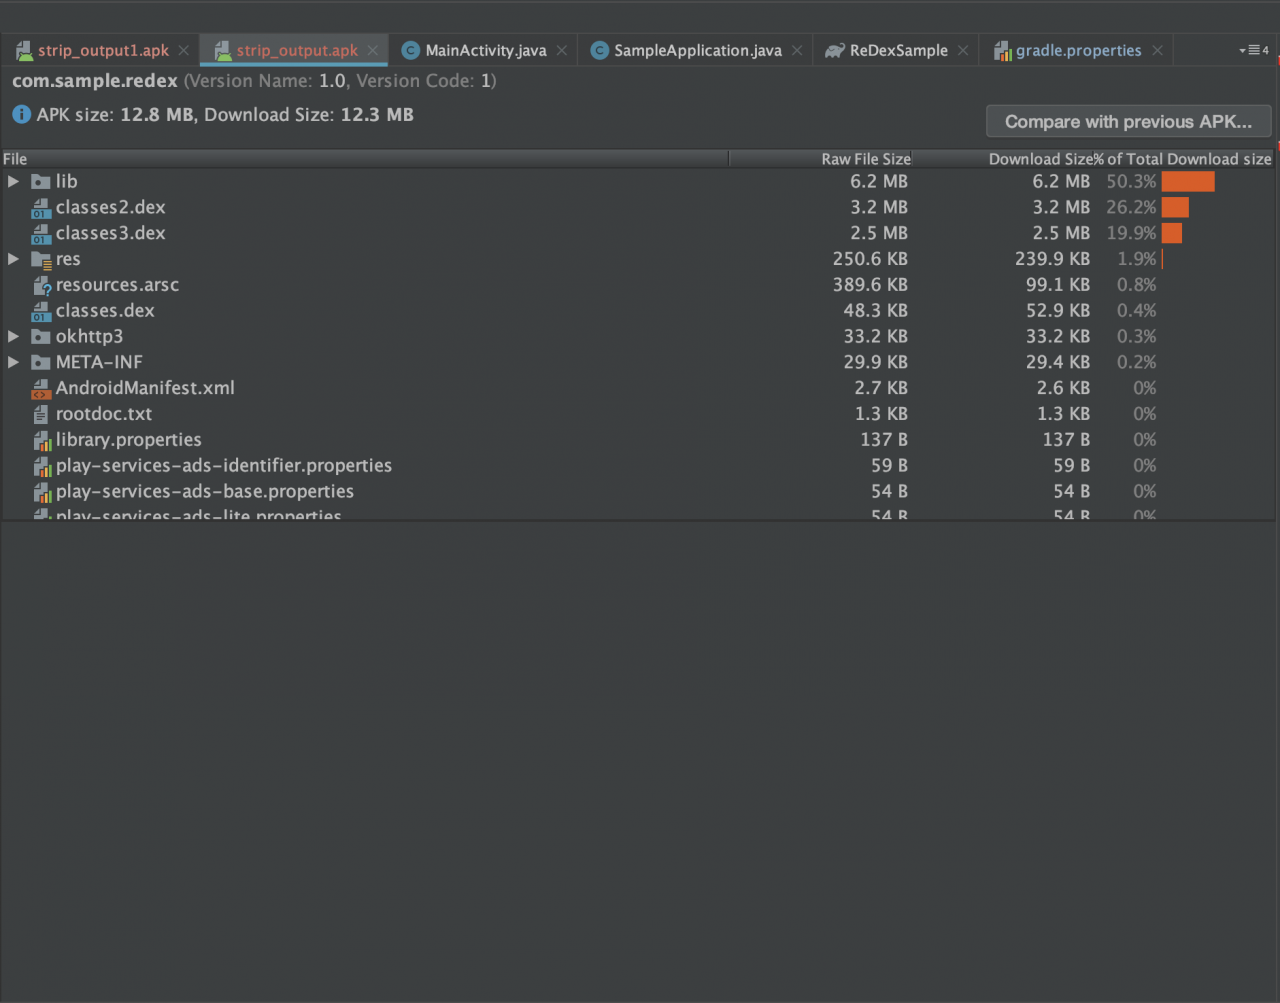Click the strip_output.apk tab file icon
This screenshot has width=1280, height=1003.
point(223,50)
